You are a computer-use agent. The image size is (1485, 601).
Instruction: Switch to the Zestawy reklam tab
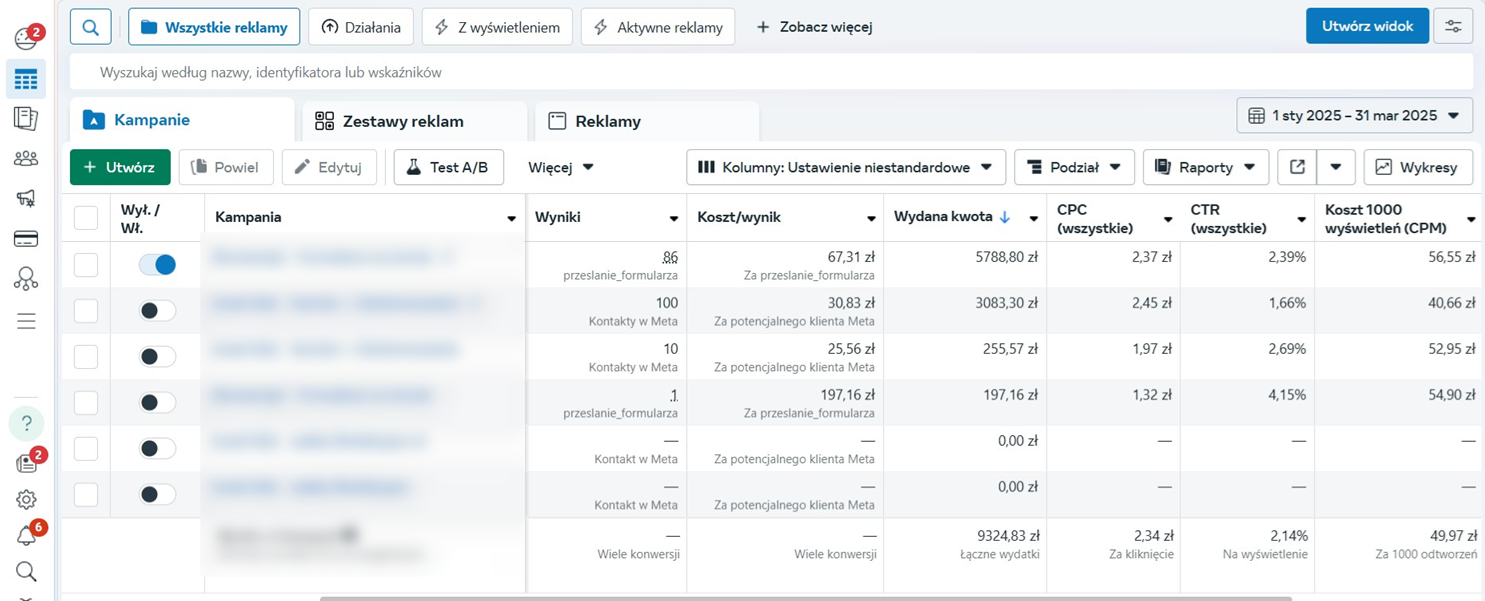[415, 121]
